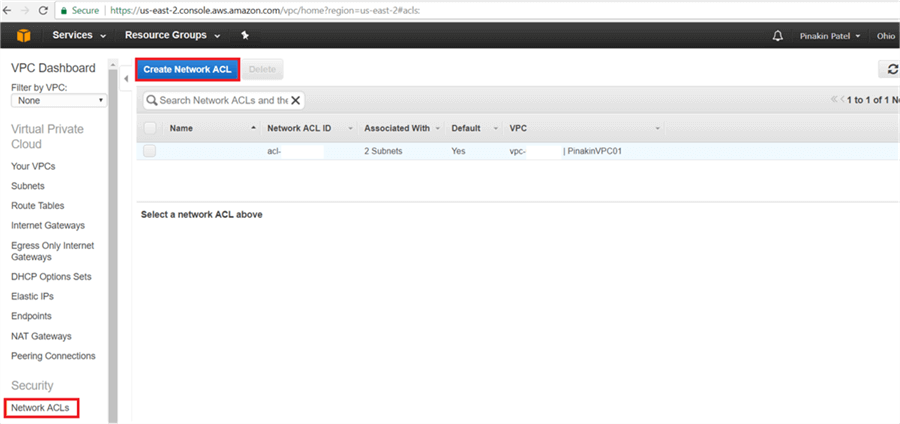
Task: Sort by Name column arrow
Action: [x=254, y=129]
